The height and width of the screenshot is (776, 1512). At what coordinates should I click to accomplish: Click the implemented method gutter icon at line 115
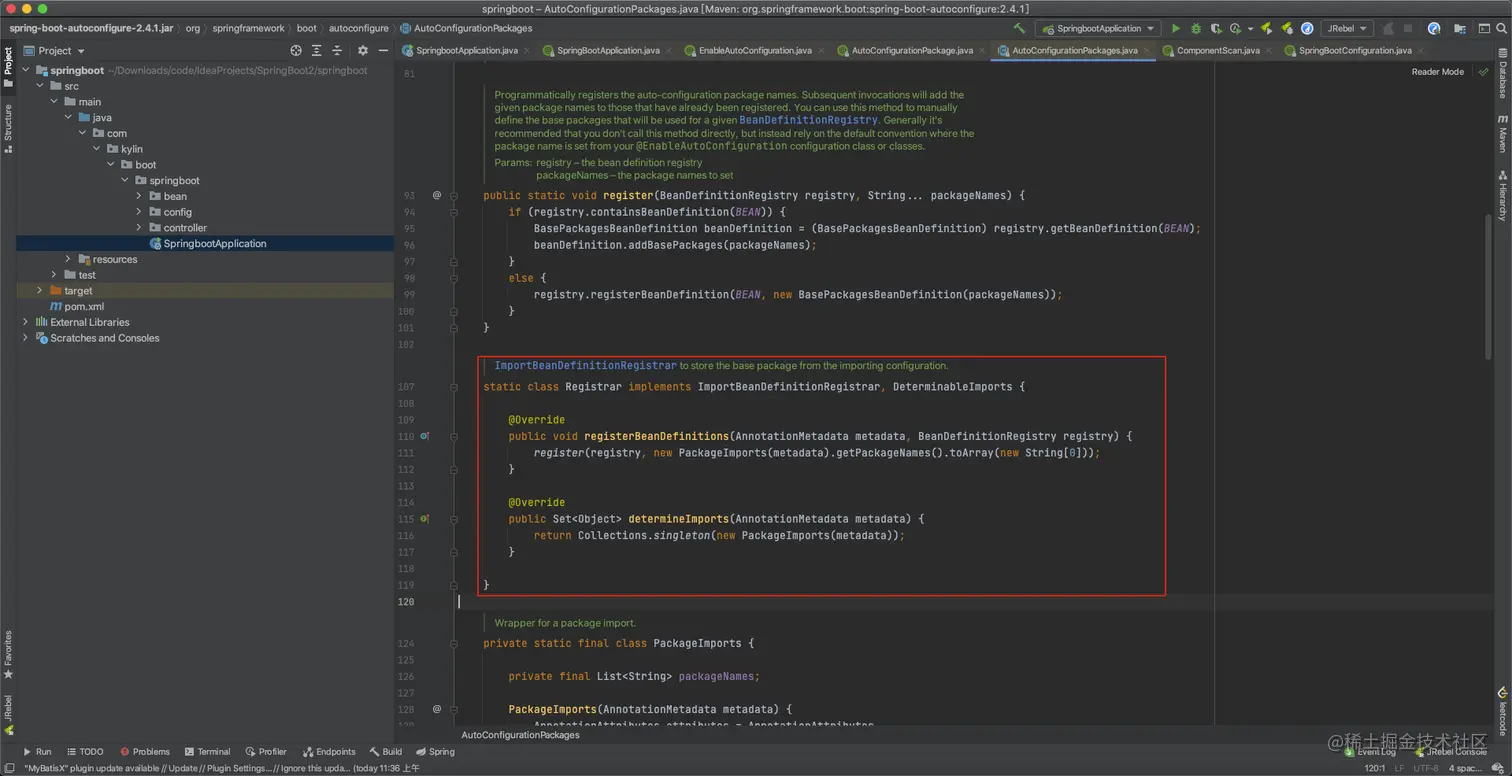[425, 519]
